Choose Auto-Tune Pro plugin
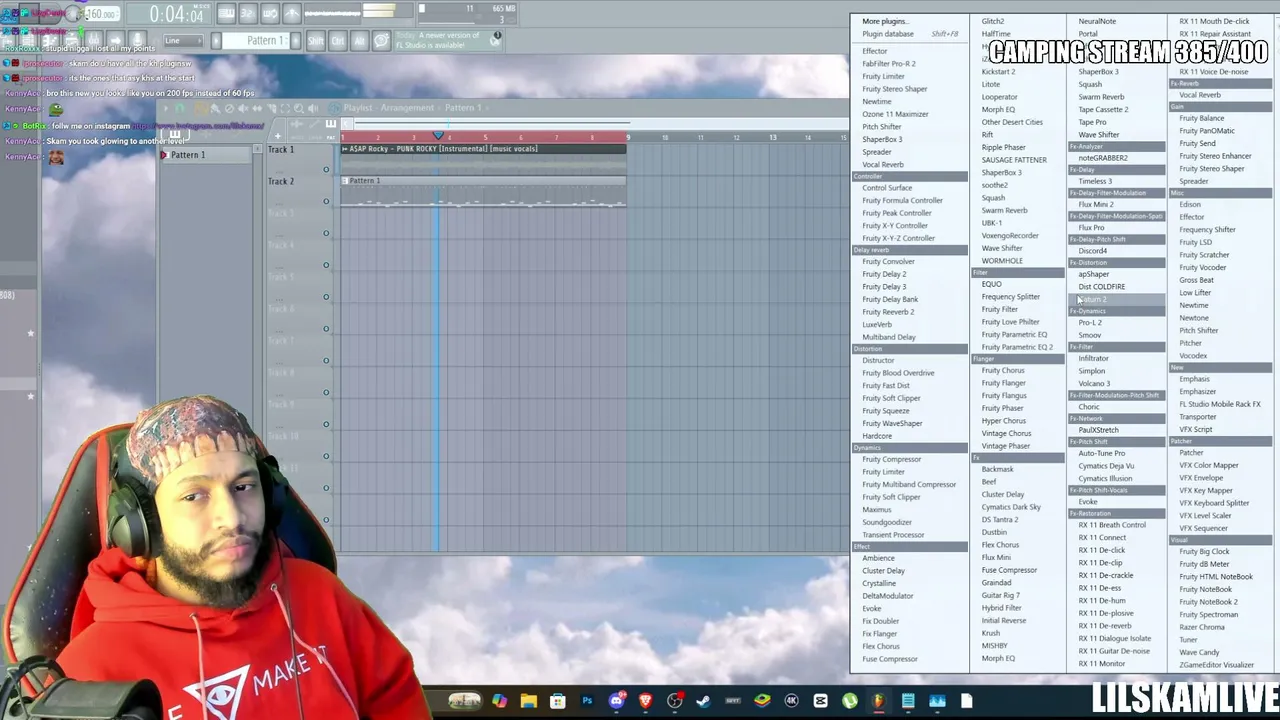1280x720 pixels. point(1102,453)
